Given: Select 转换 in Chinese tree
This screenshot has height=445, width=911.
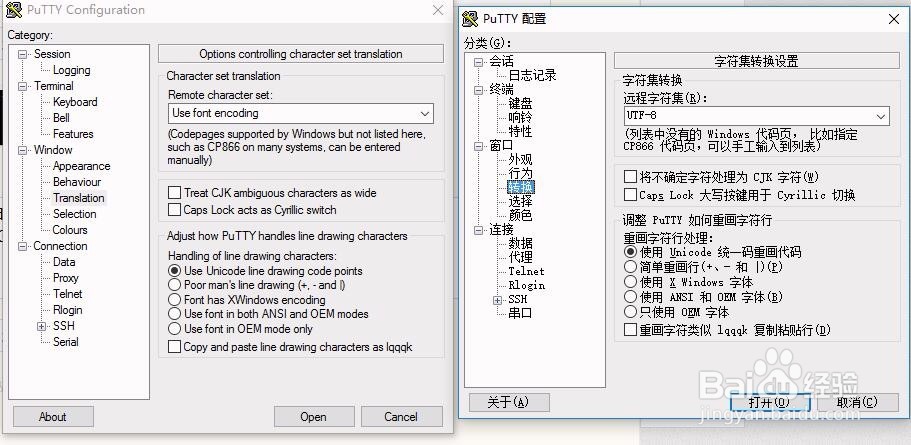Looking at the screenshot, I should click(521, 188).
